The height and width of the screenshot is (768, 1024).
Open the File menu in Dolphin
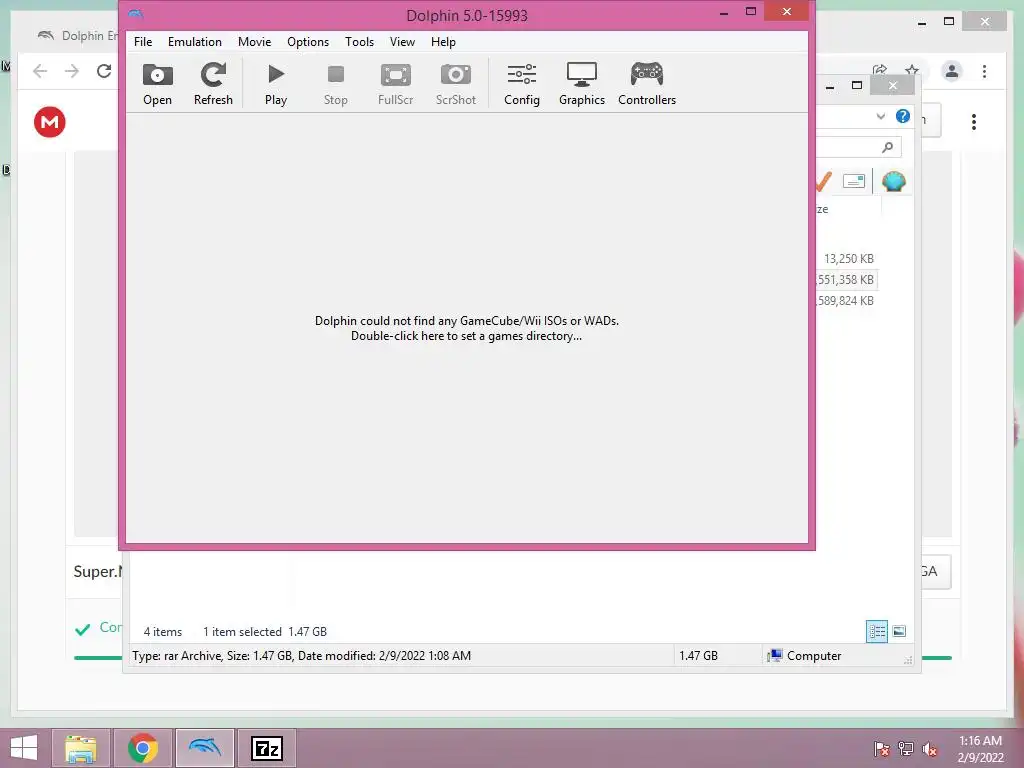pos(143,42)
